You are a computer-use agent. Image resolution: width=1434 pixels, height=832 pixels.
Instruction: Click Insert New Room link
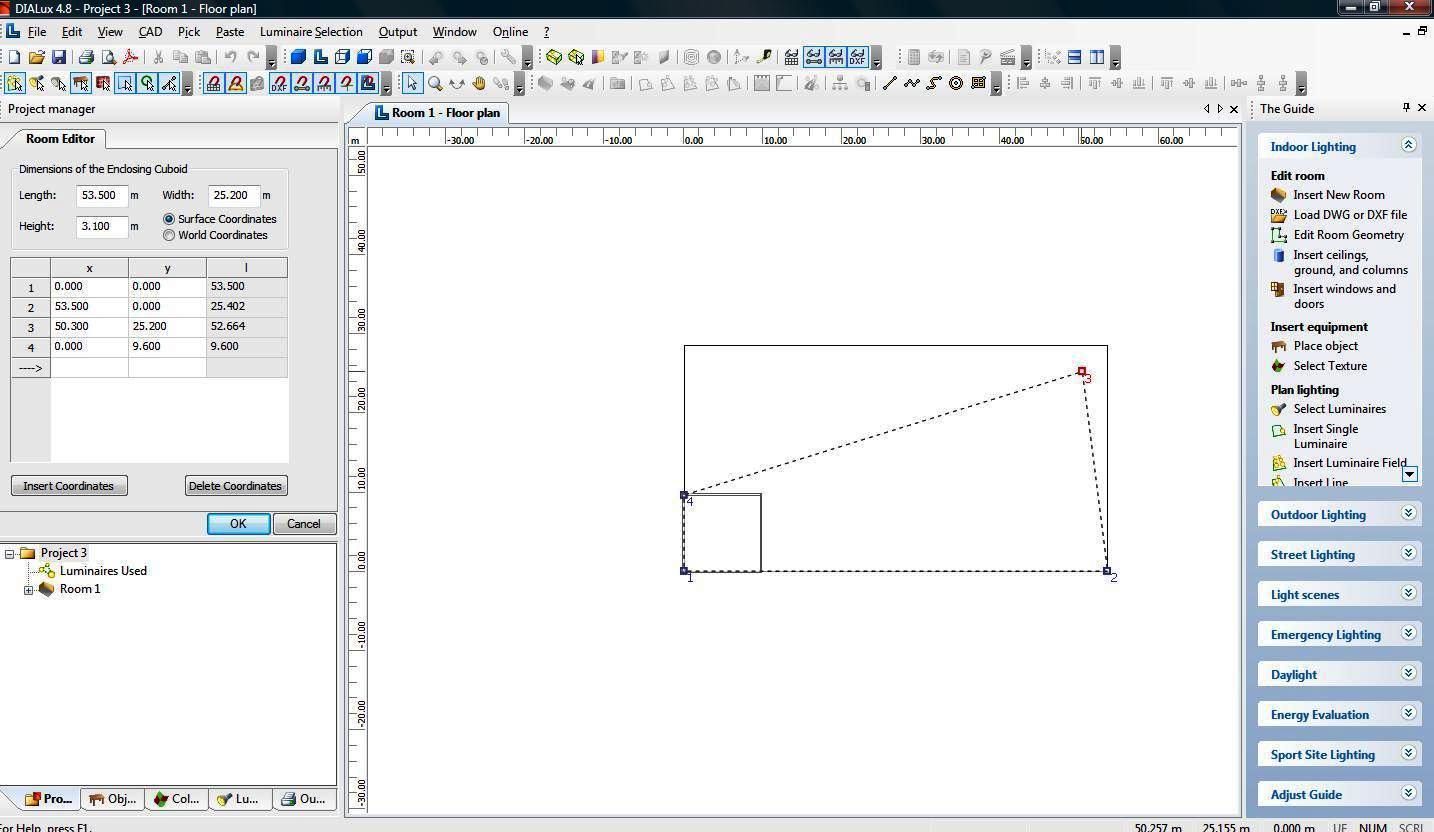1339,195
